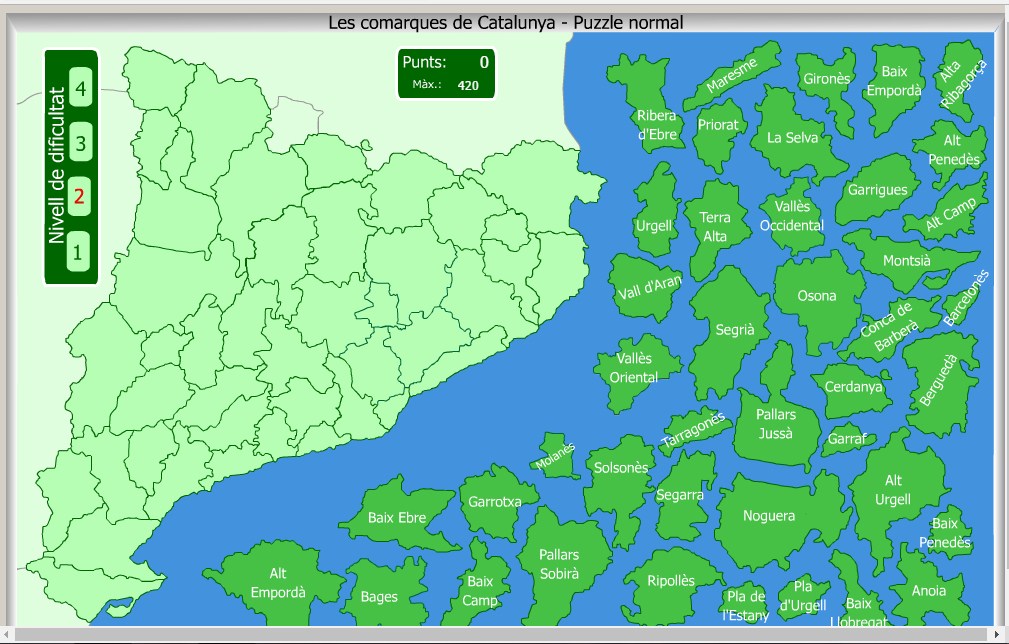Grab the Segrià puzzle piece

coord(735,329)
